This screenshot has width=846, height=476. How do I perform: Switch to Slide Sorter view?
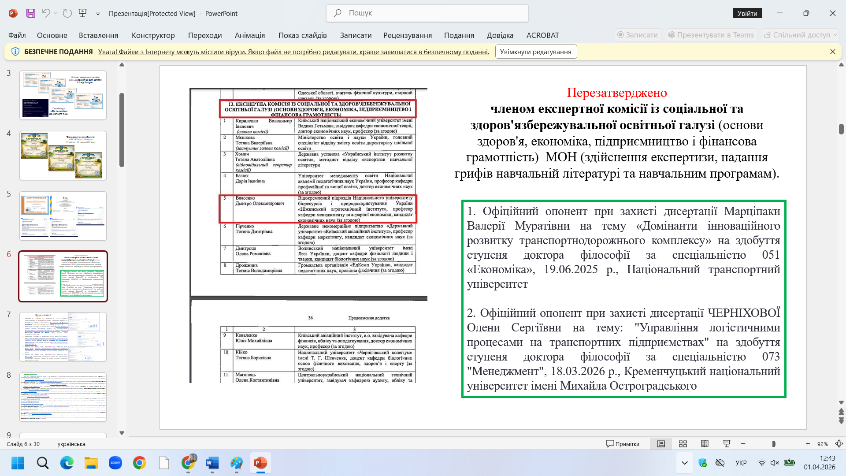[x=682, y=442]
